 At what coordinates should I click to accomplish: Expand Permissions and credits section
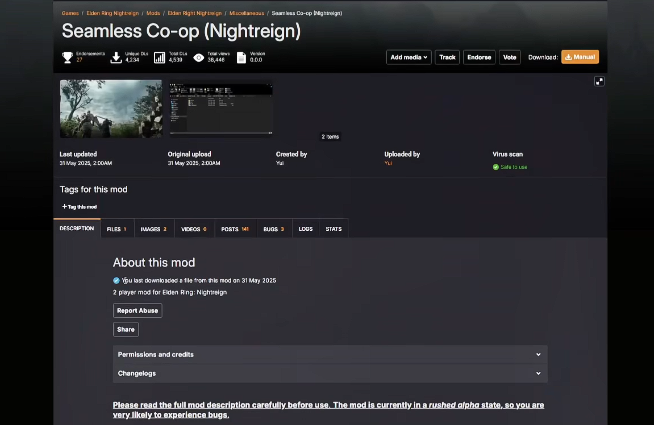tap(330, 355)
